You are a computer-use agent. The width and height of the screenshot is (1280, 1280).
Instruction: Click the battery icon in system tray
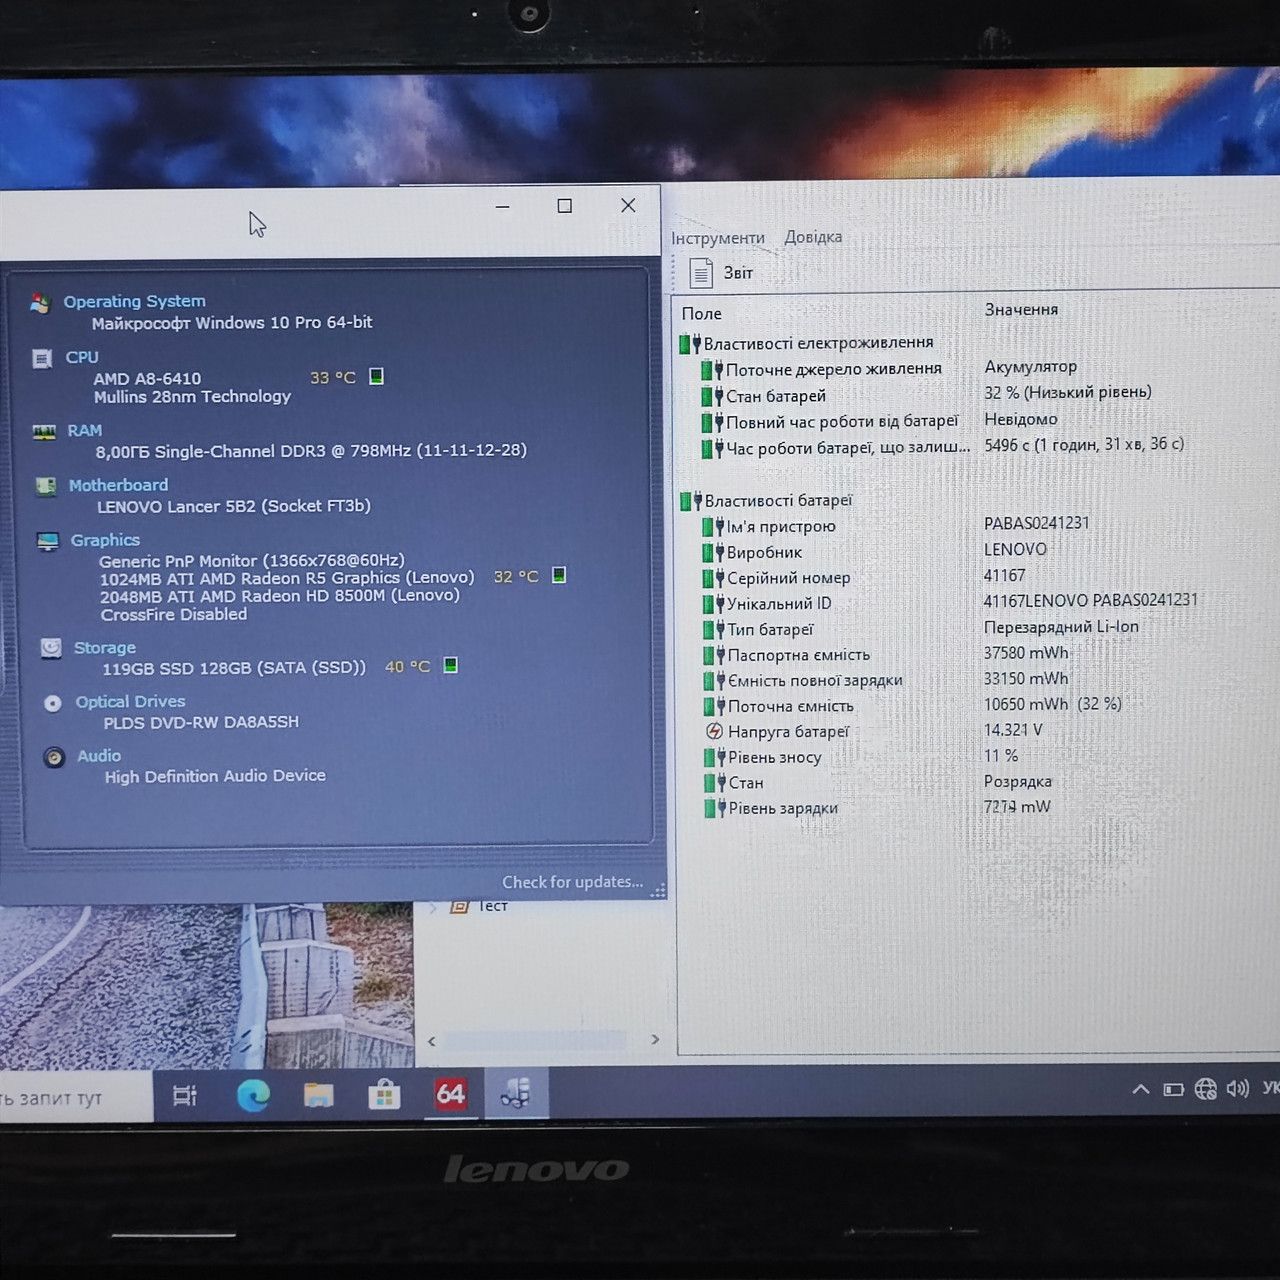1174,1089
